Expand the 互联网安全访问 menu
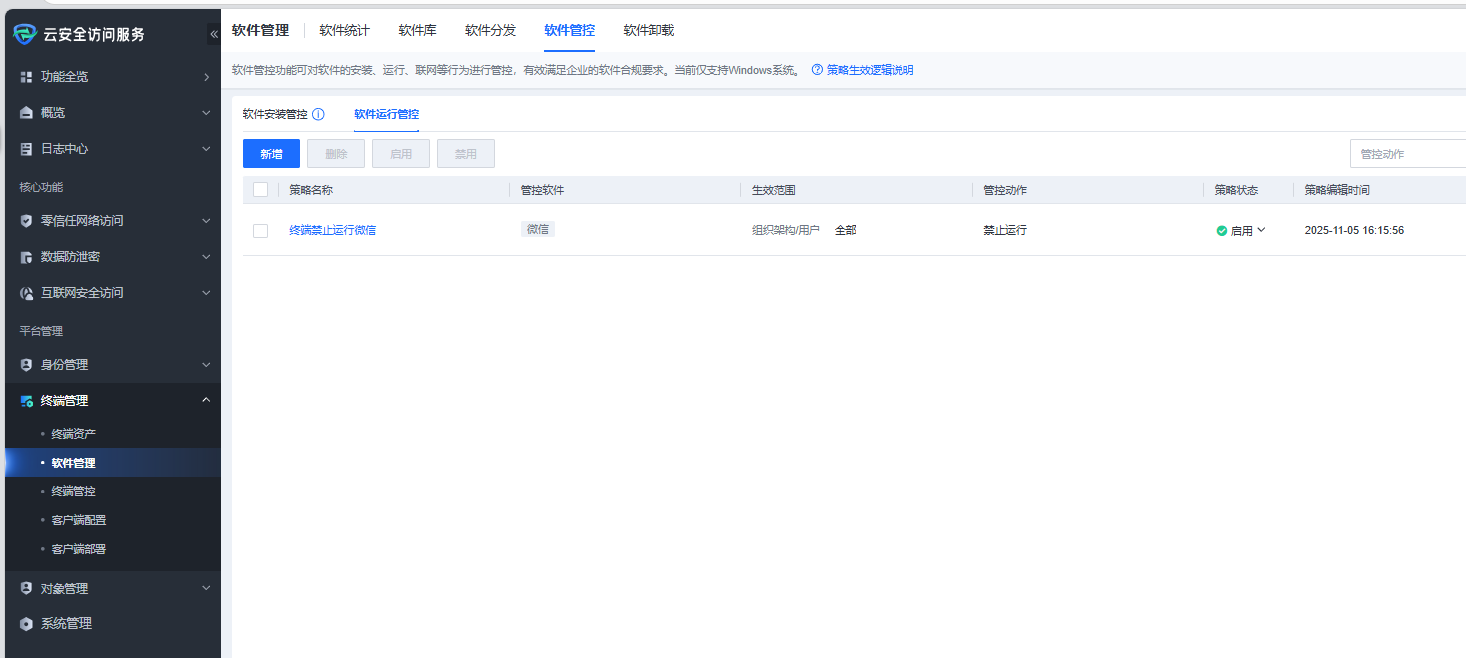This screenshot has width=1466, height=658. 206,293
